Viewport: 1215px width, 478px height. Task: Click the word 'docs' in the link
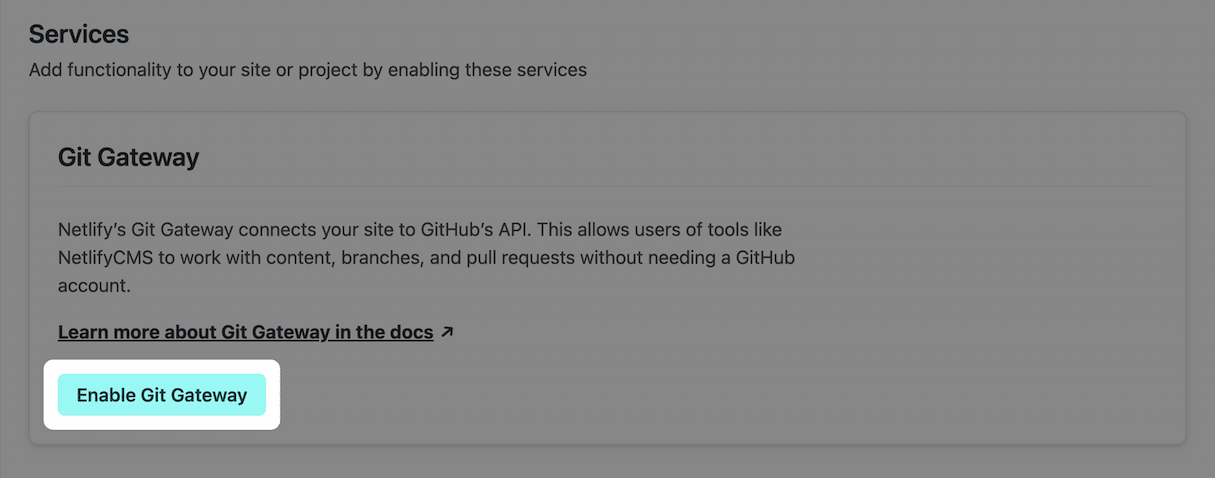pos(412,332)
